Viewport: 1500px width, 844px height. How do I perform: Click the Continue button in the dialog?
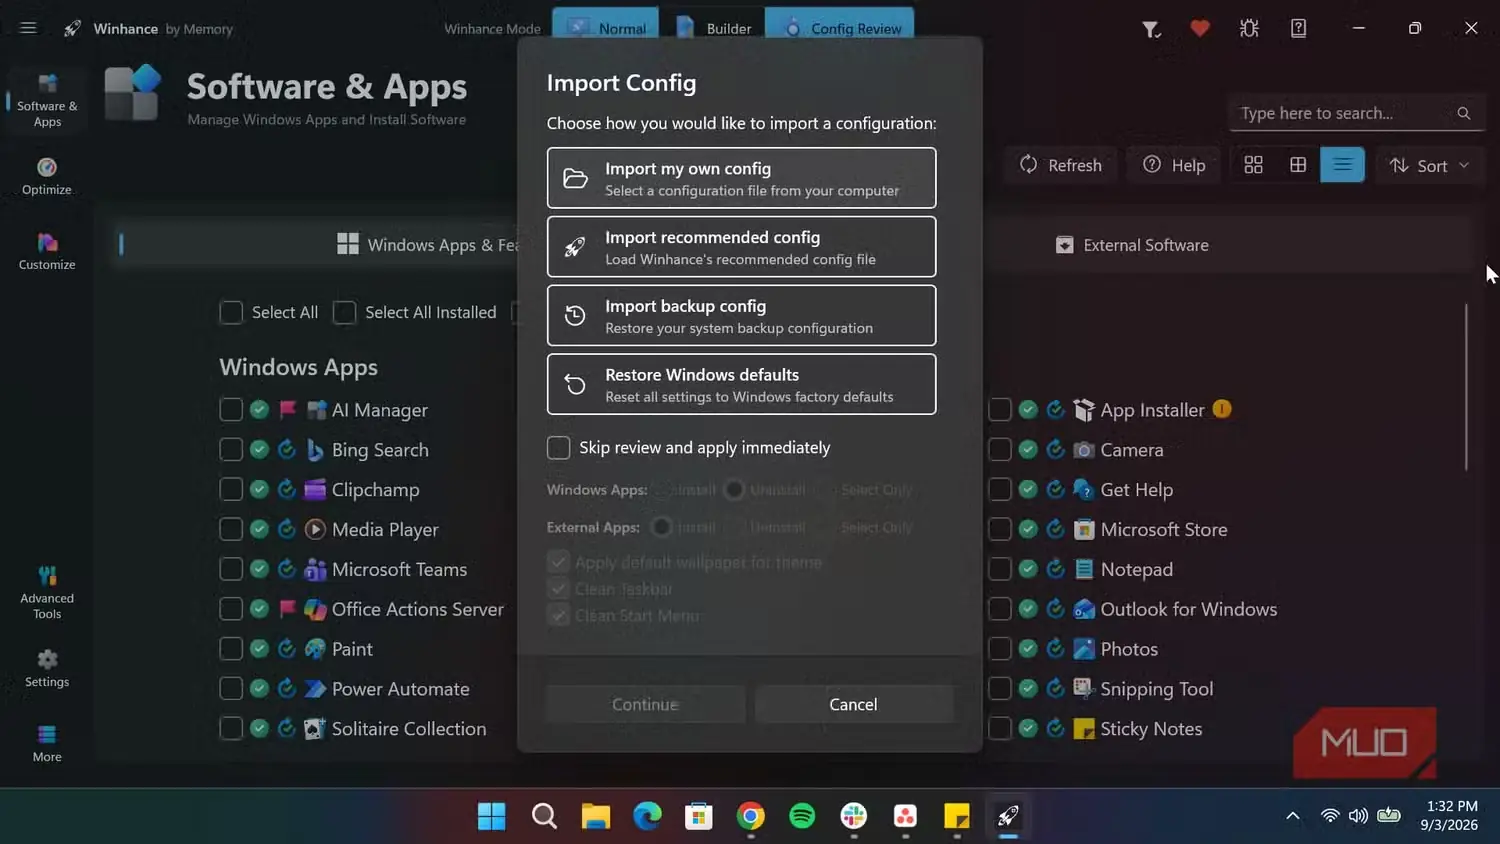646,704
